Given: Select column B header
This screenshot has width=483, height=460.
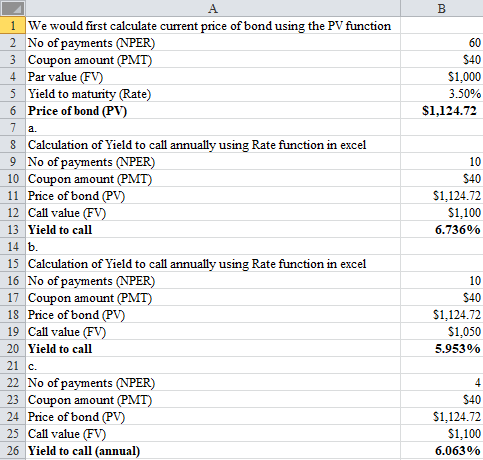Looking at the screenshot, I should (442, 8).
